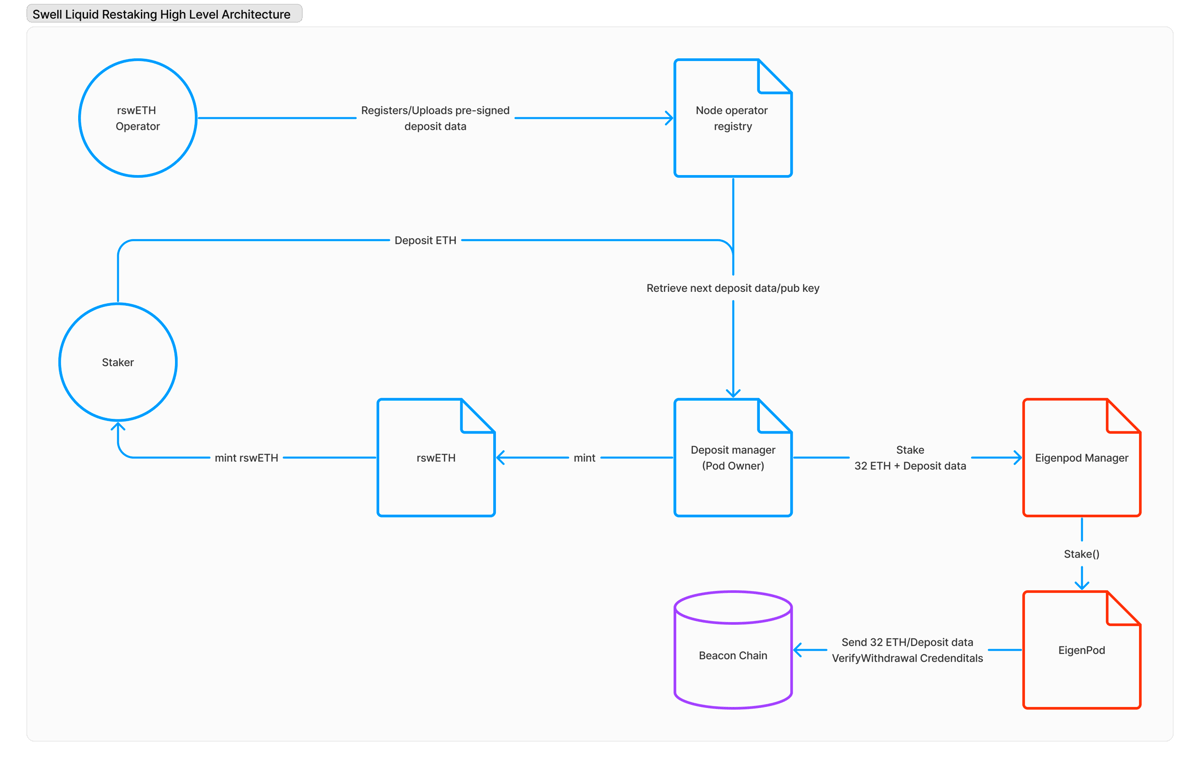This screenshot has height=768, width=1200.
Task: Select the 'Deposit ETH' connector label
Action: [425, 240]
